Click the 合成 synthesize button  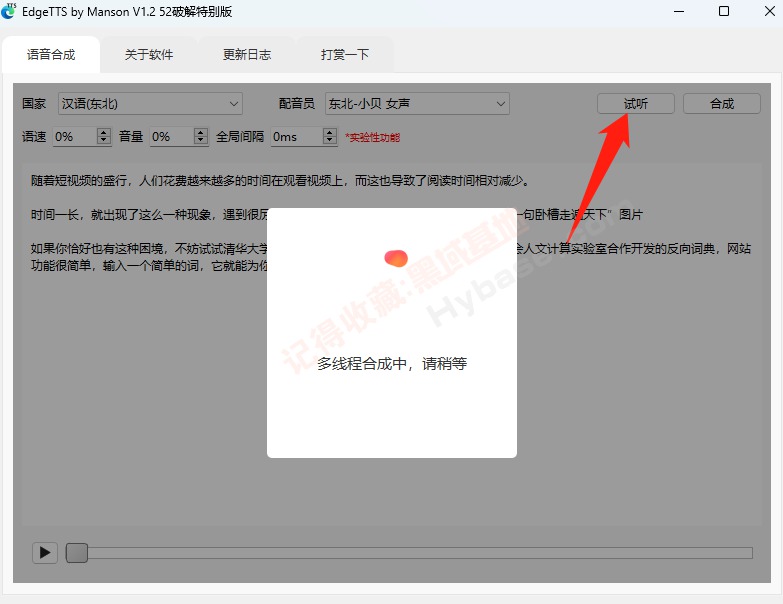coord(722,104)
